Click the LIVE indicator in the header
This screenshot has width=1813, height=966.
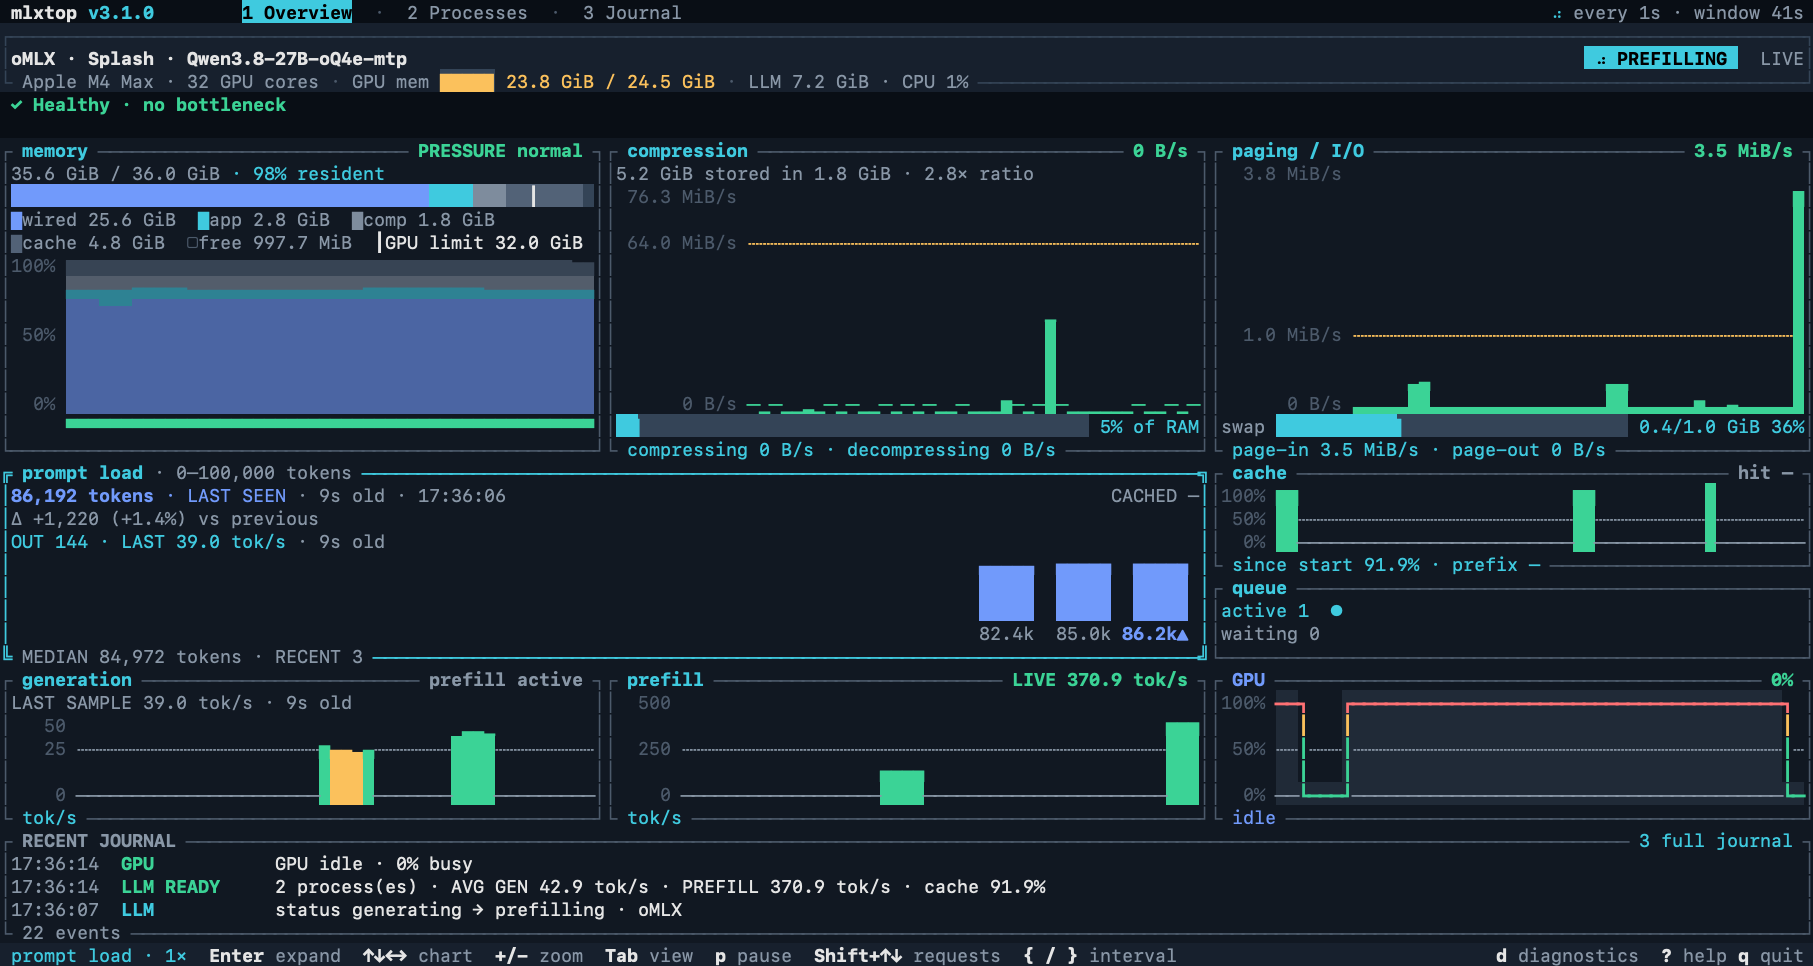click(x=1782, y=59)
